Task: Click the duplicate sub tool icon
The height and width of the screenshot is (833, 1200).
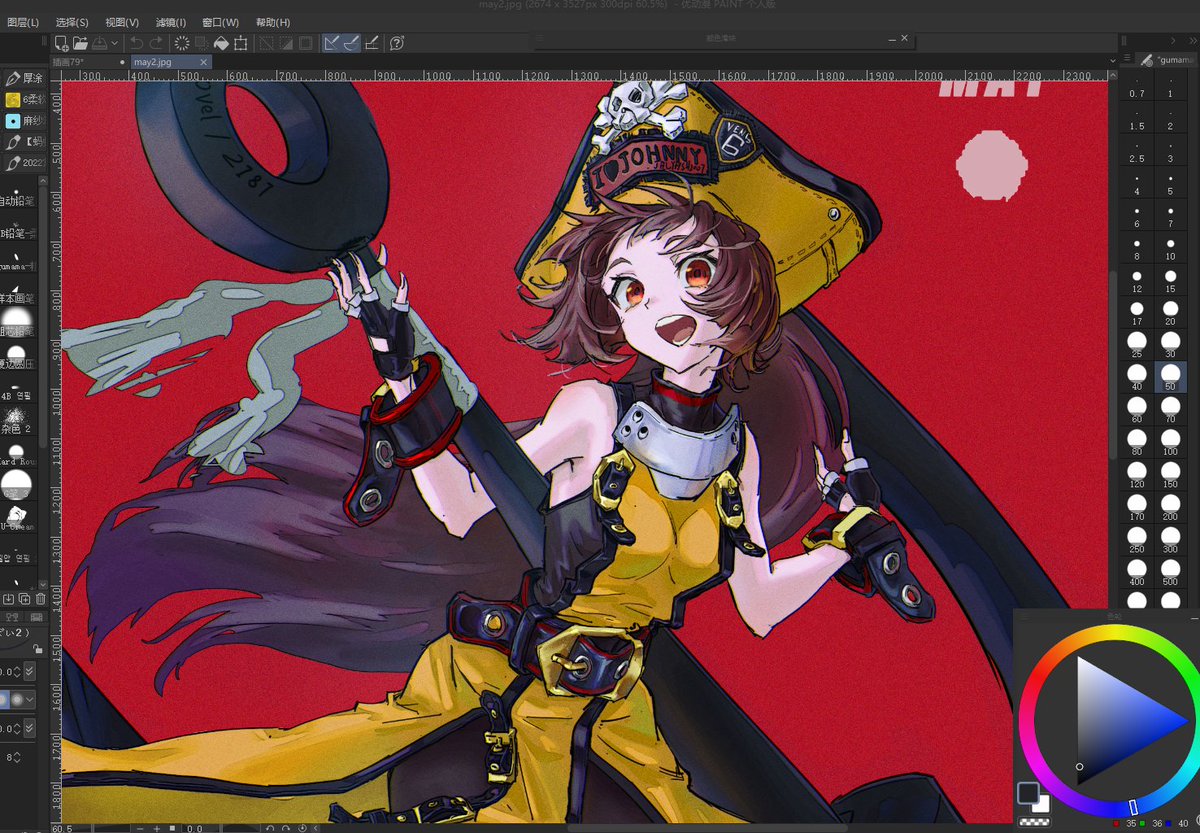Action: coord(24,599)
